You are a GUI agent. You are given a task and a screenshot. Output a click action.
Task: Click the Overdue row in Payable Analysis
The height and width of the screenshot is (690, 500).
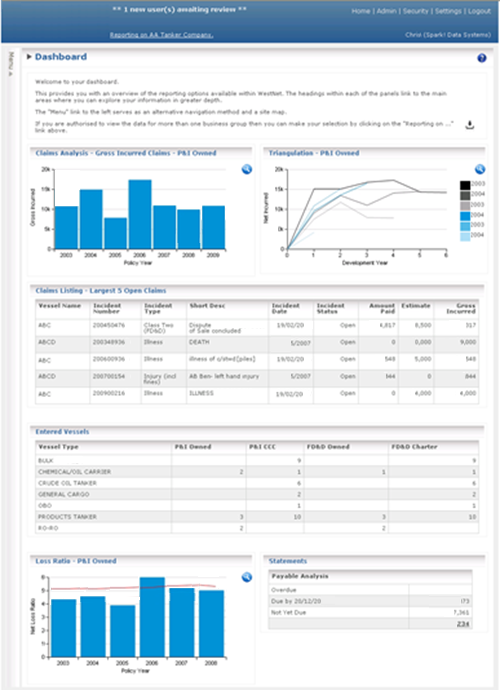[x=370, y=590]
